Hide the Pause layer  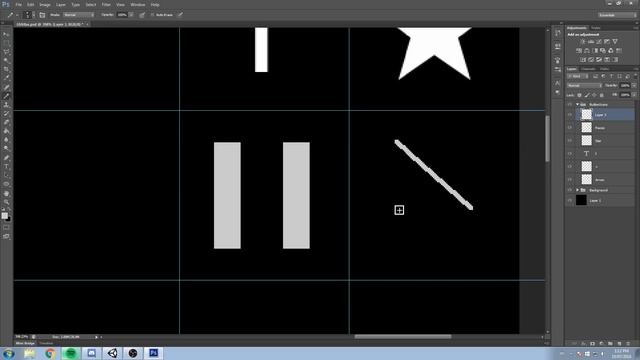570,128
